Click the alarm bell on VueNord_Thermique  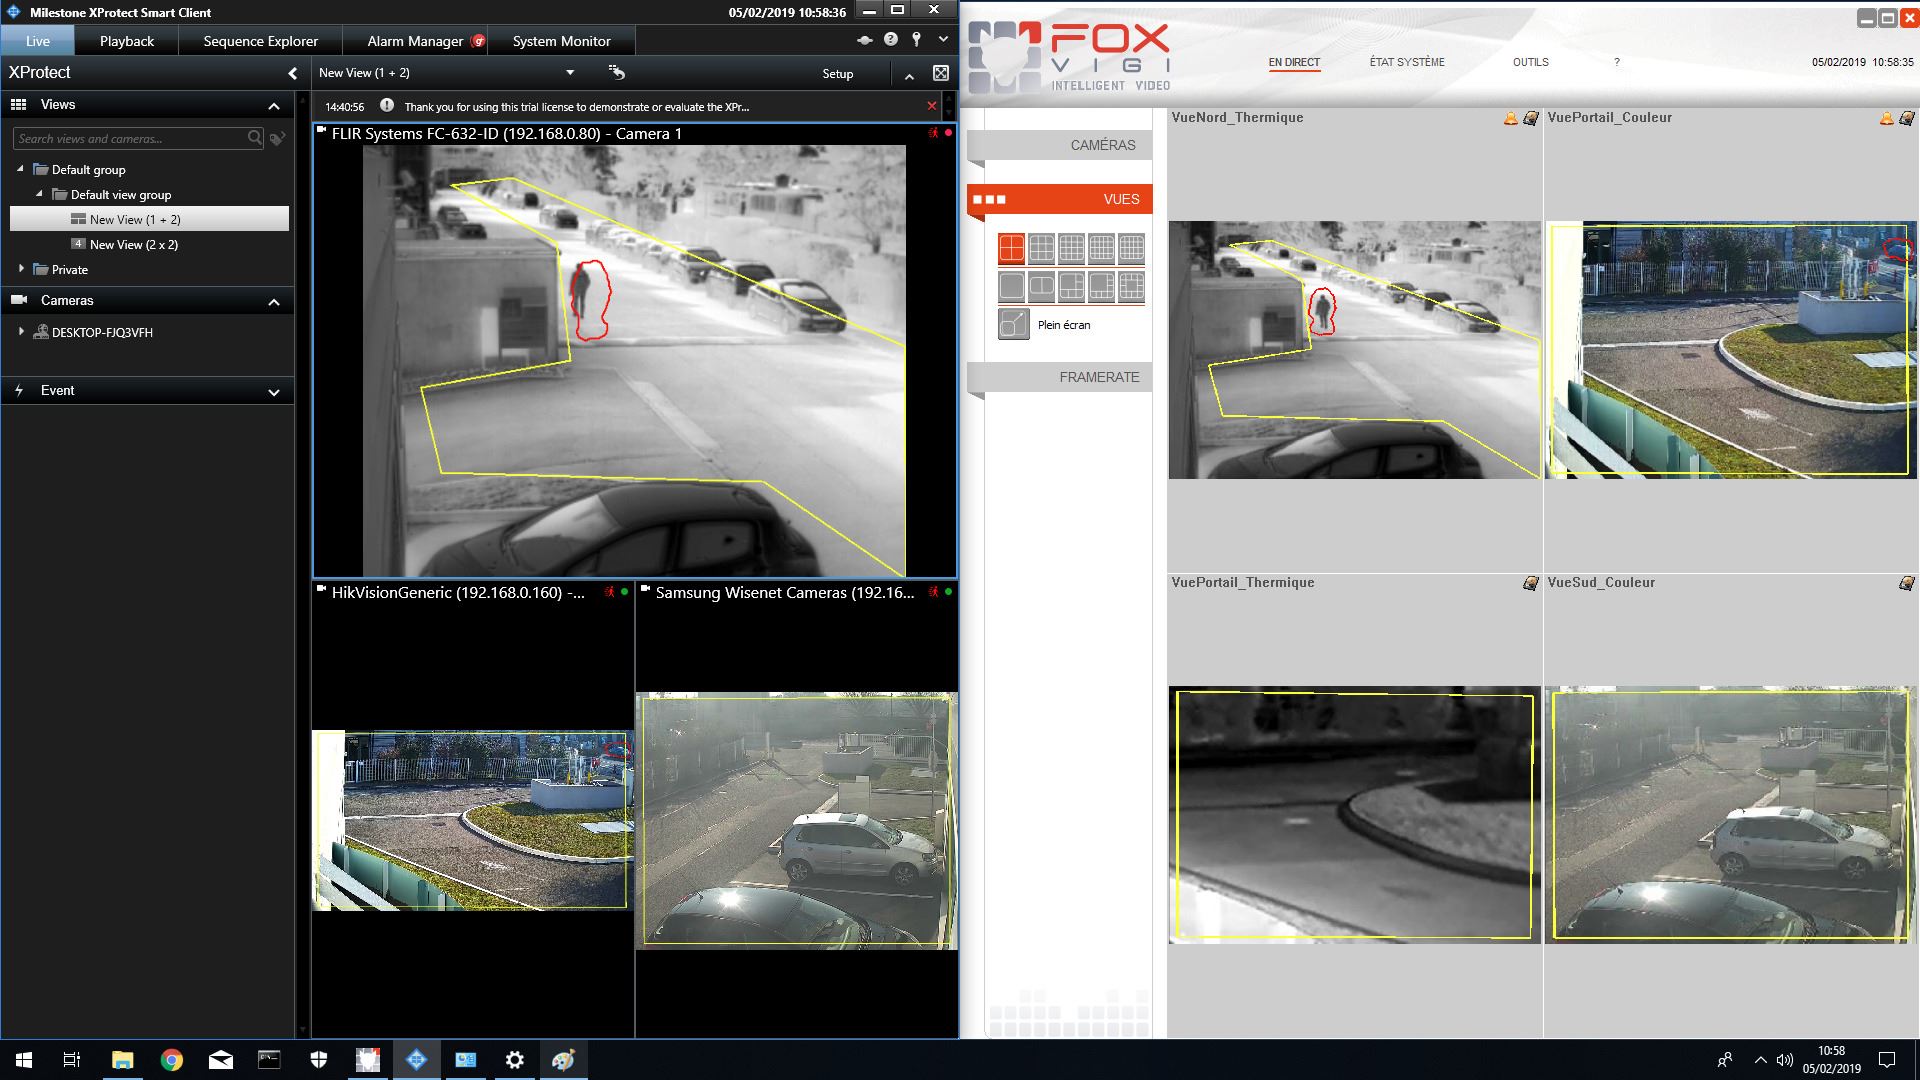[1510, 118]
